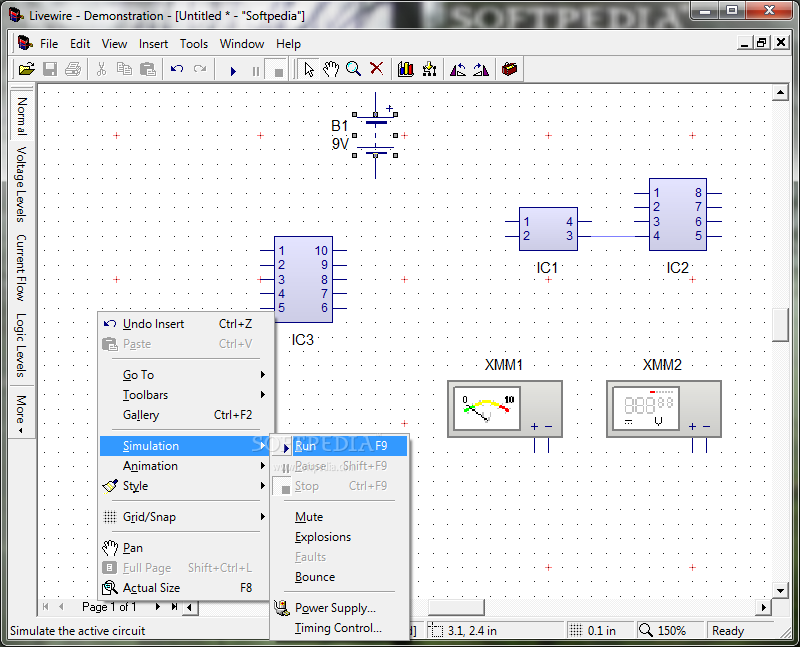Open the Insert menu
800x647 pixels.
coord(153,44)
